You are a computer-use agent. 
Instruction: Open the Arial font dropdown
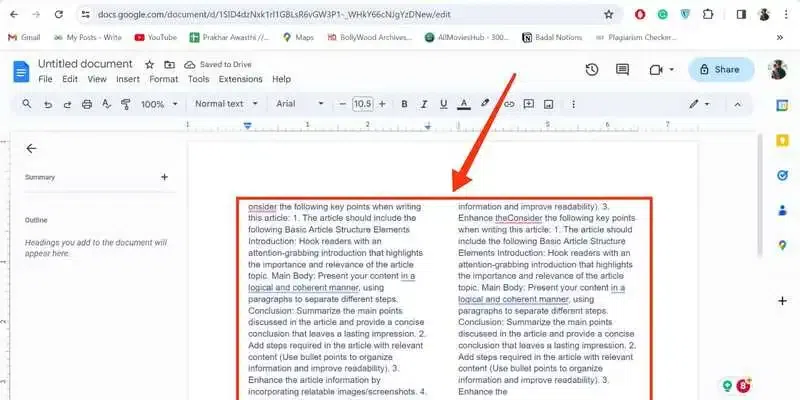tap(300, 104)
